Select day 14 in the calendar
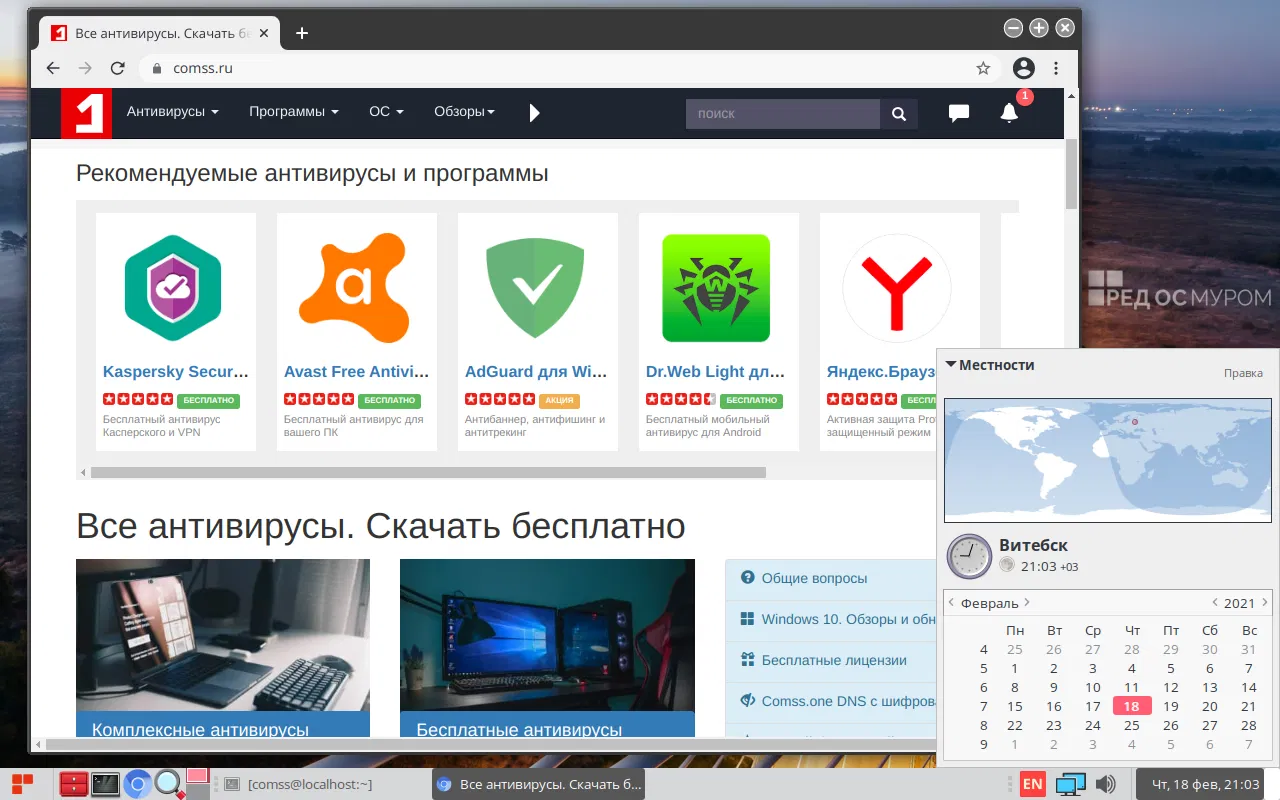Screen dimensions: 1280x800 point(1248,687)
